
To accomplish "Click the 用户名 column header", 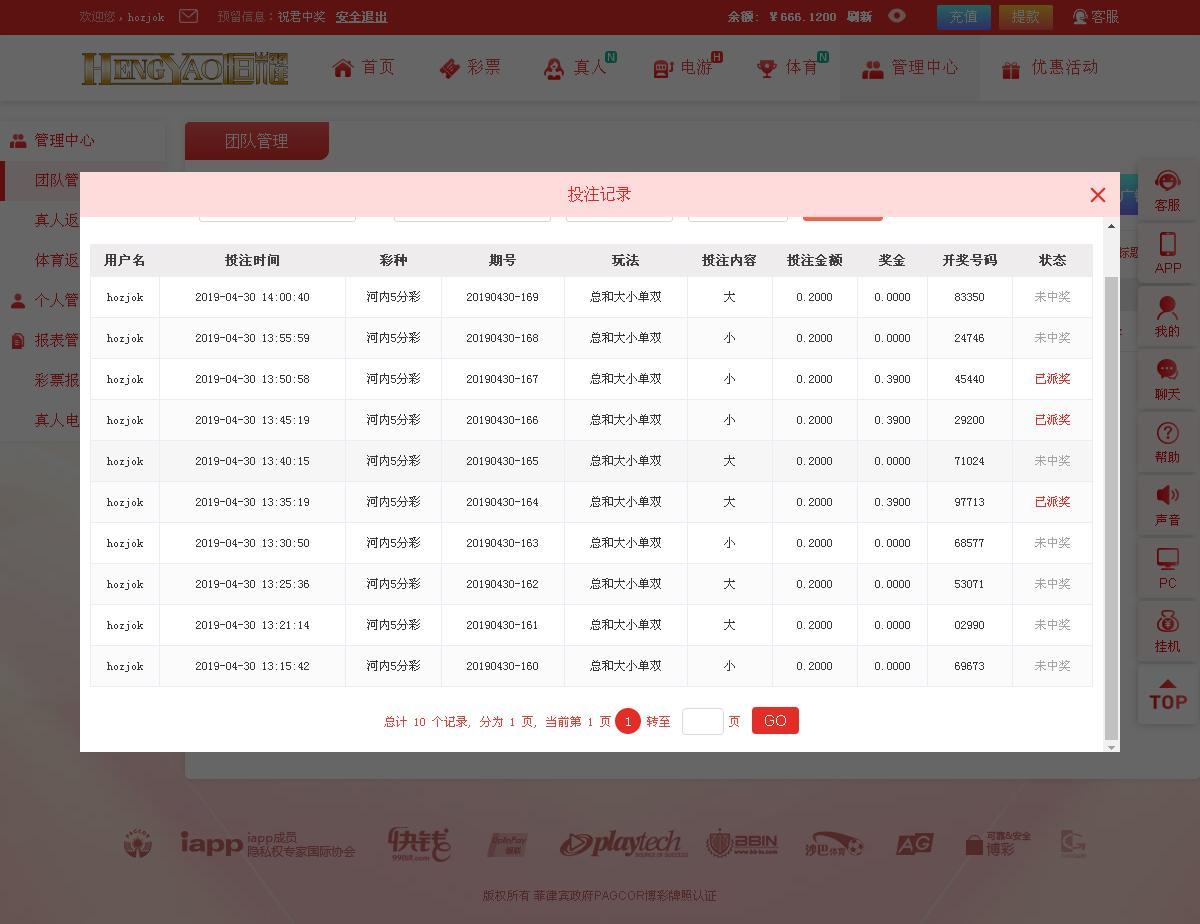I will tap(125, 260).
